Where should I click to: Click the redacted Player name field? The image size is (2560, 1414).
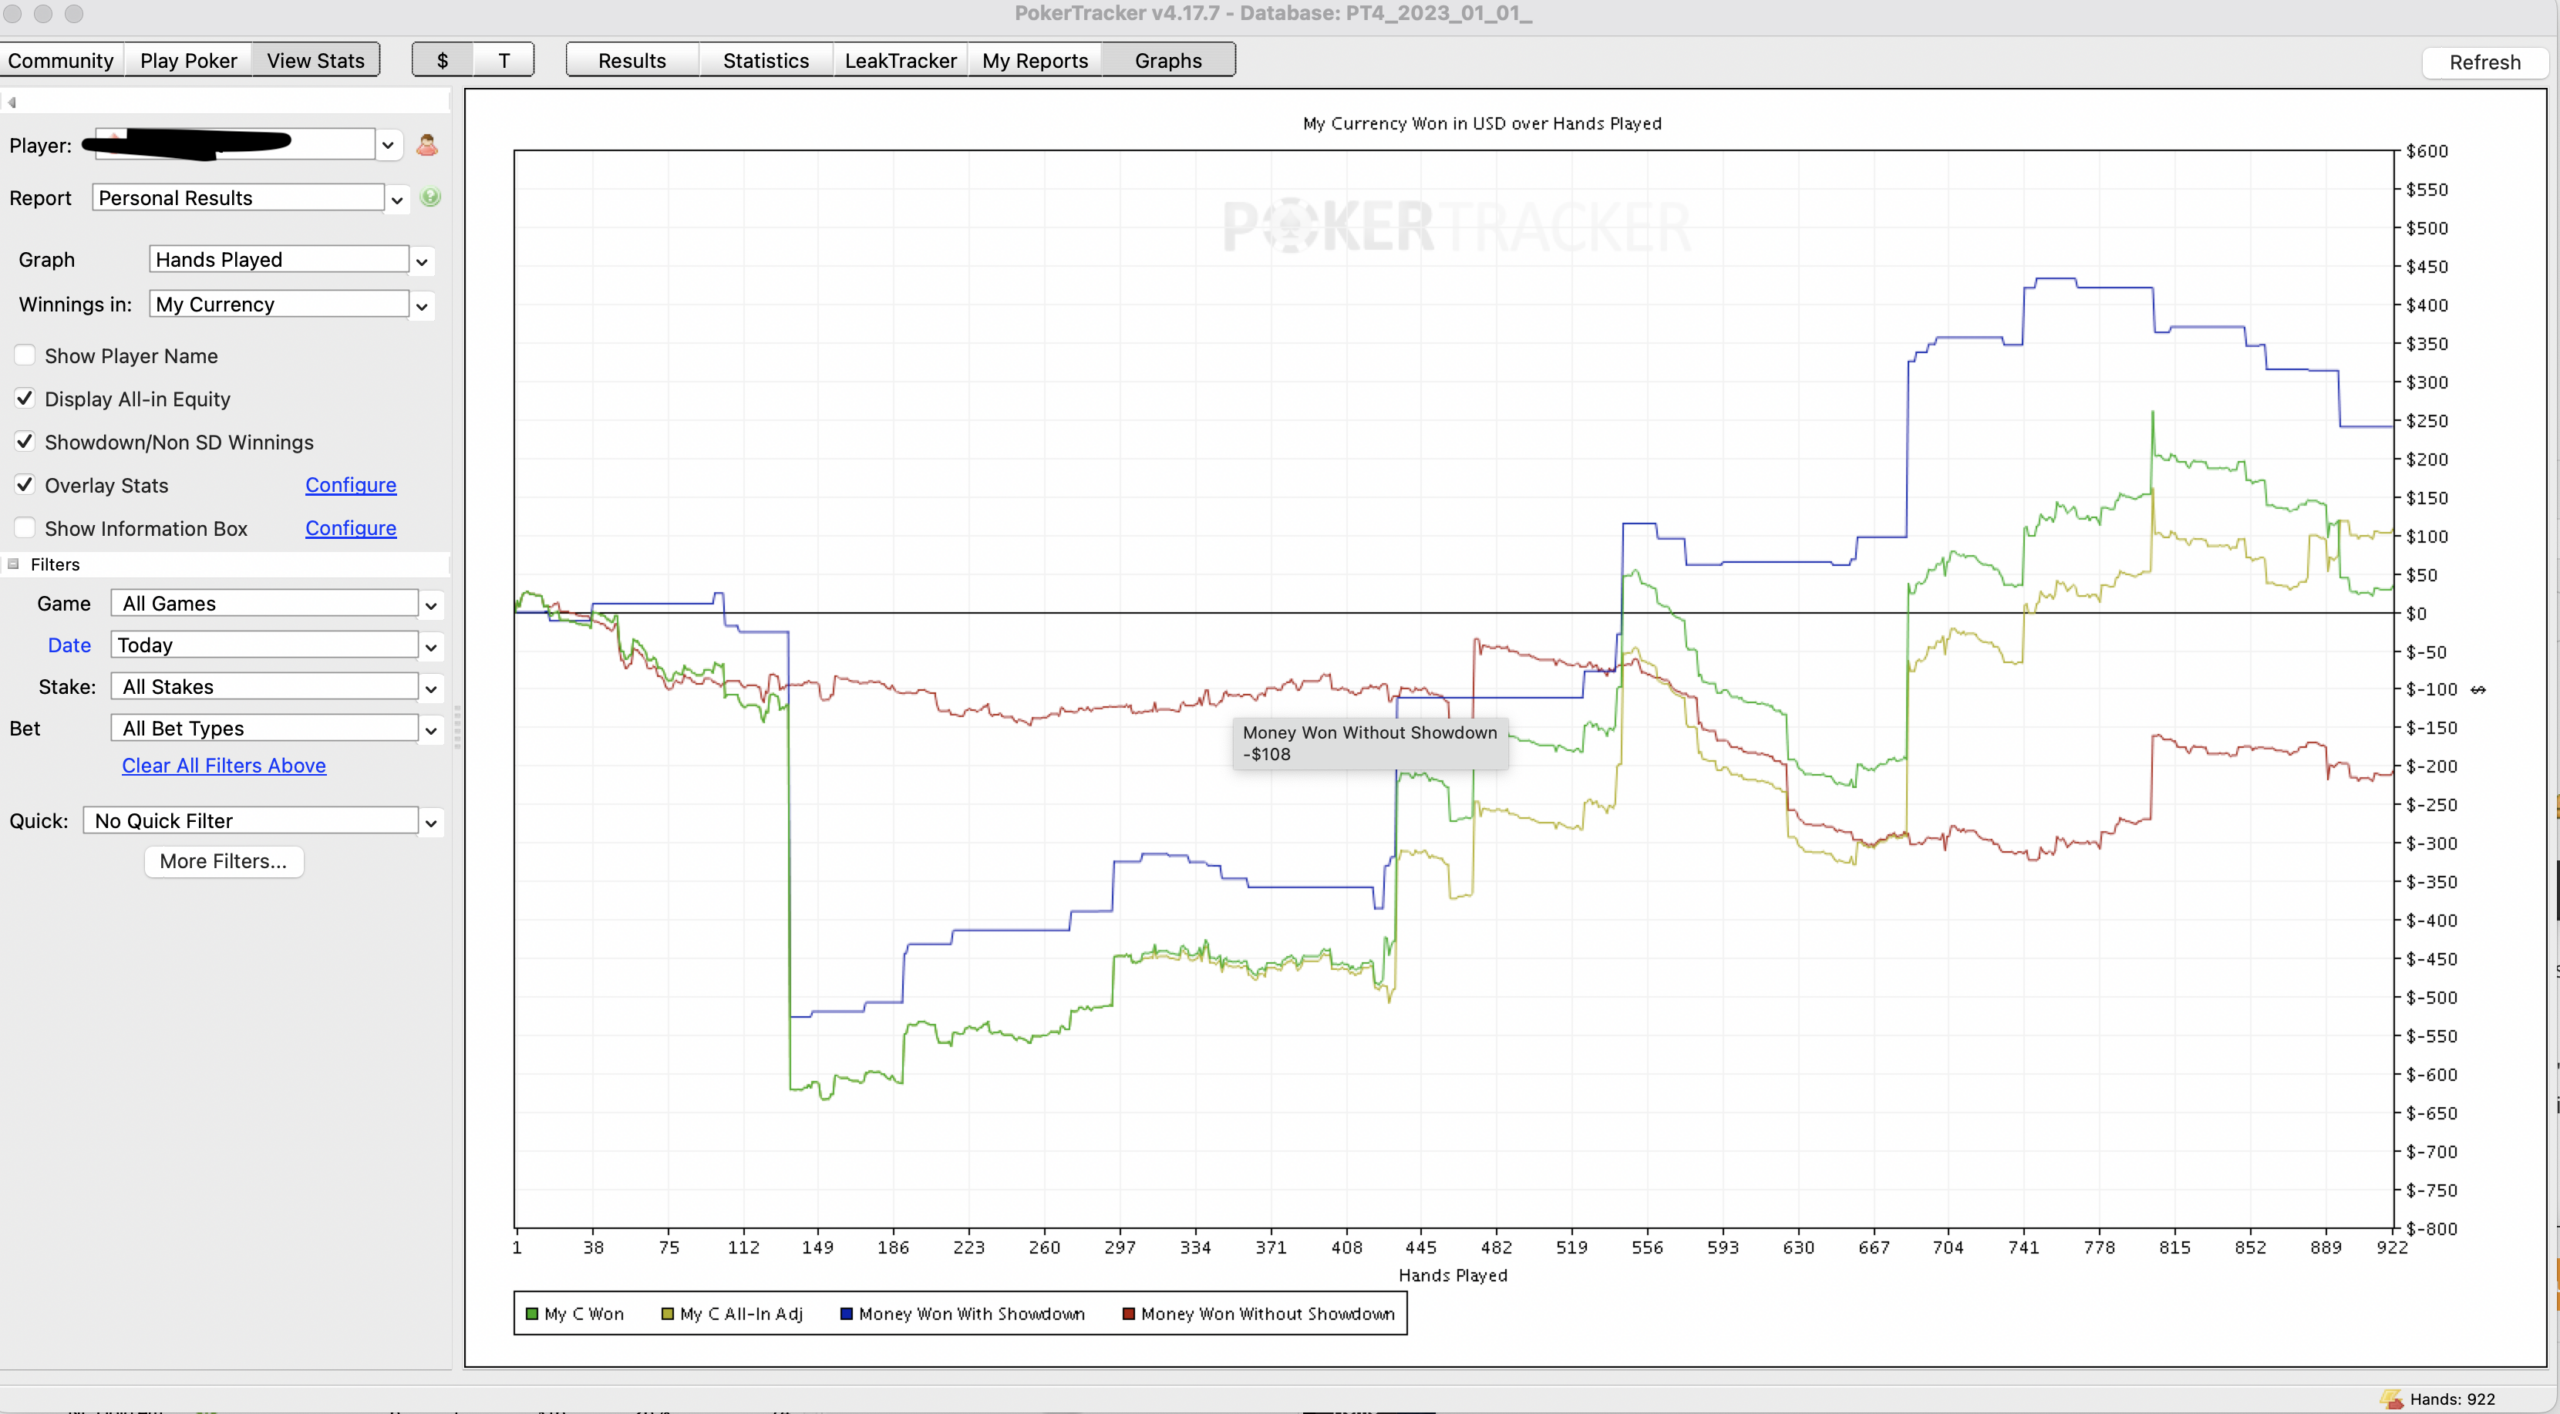[235, 144]
